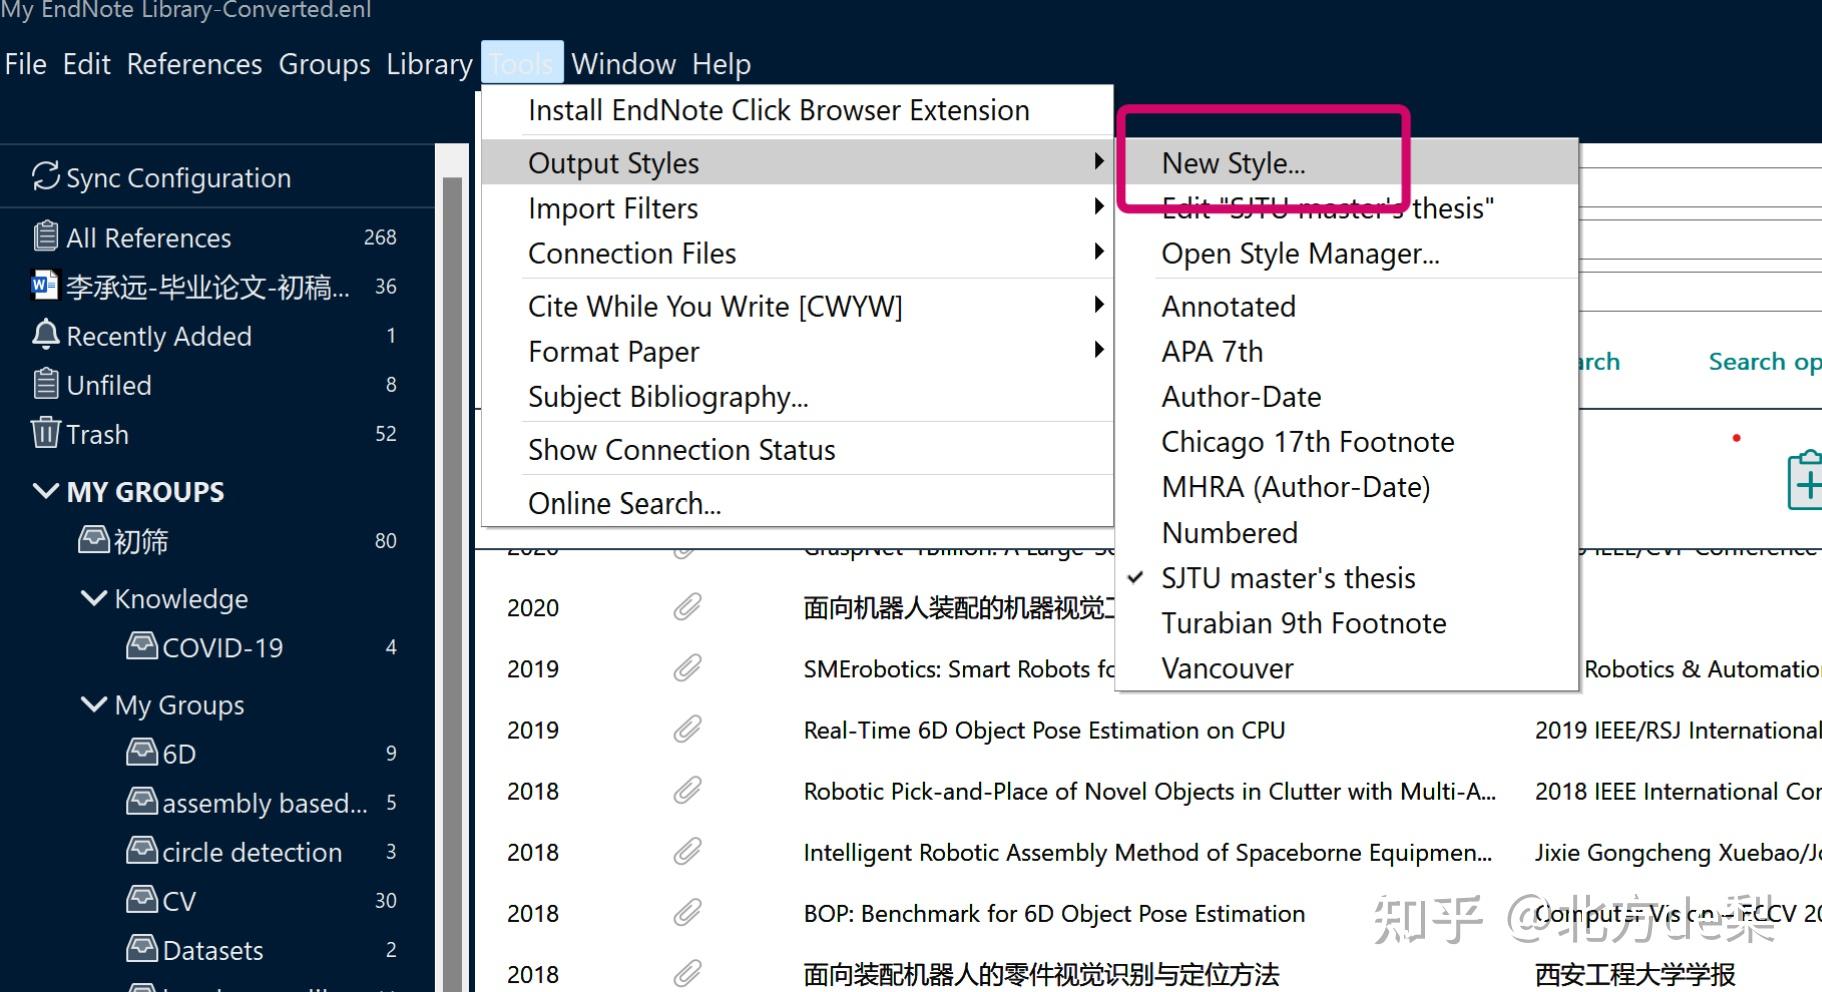Viewport: 1822px width, 992px height.
Task: Select the 初筛 group tray icon
Action: 94,539
